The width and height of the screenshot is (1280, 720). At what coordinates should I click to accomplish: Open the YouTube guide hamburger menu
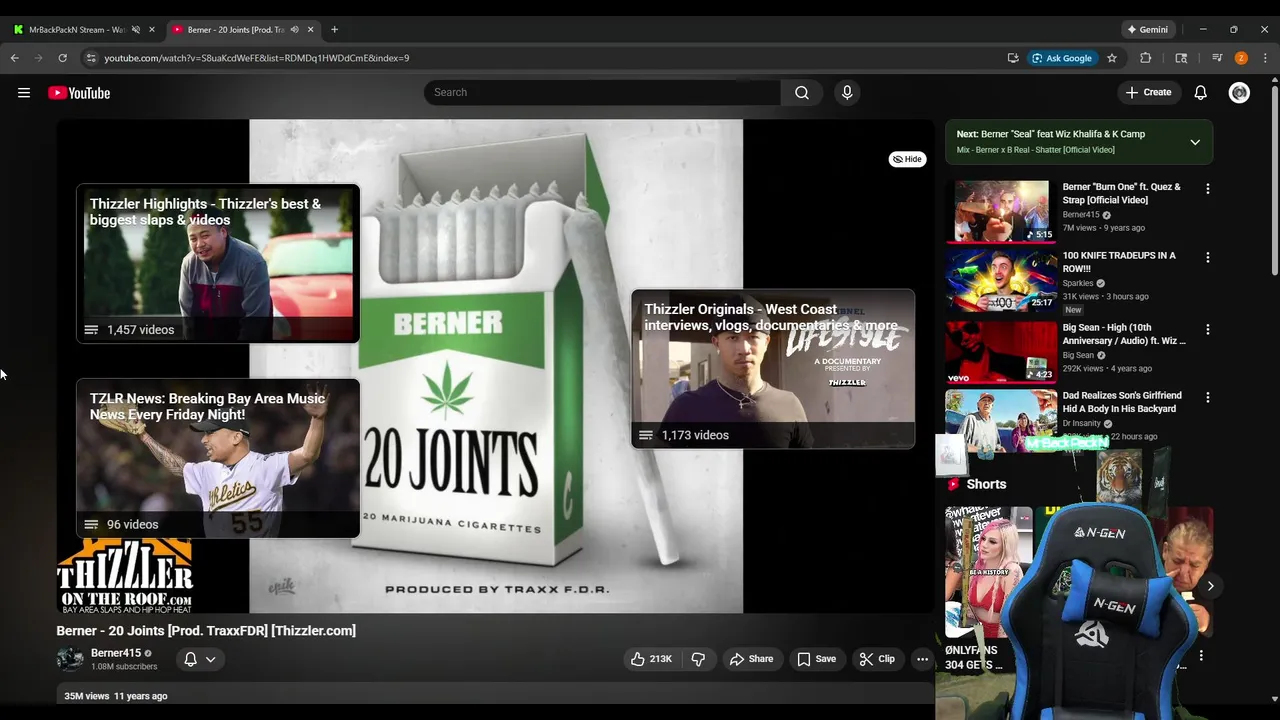coord(24,93)
